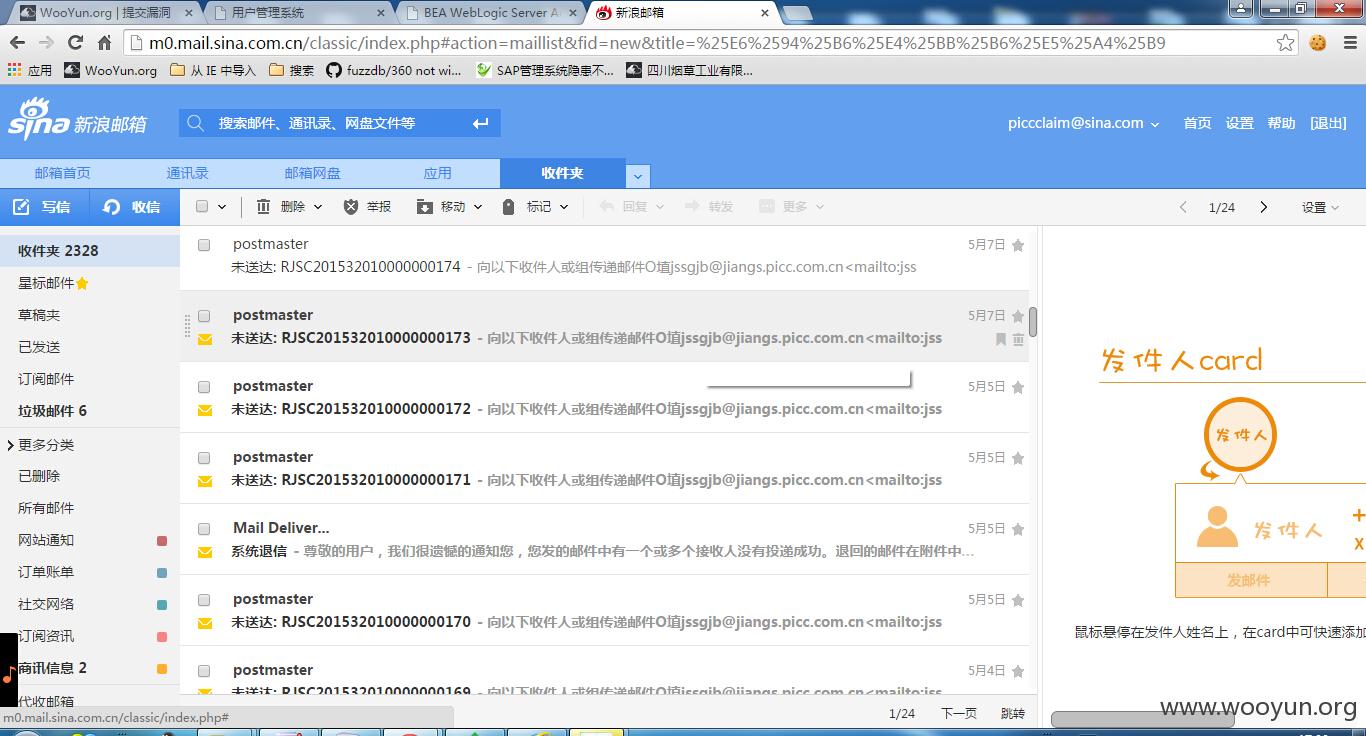
Task: Open the 移动 dropdown arrow
Action: point(478,207)
